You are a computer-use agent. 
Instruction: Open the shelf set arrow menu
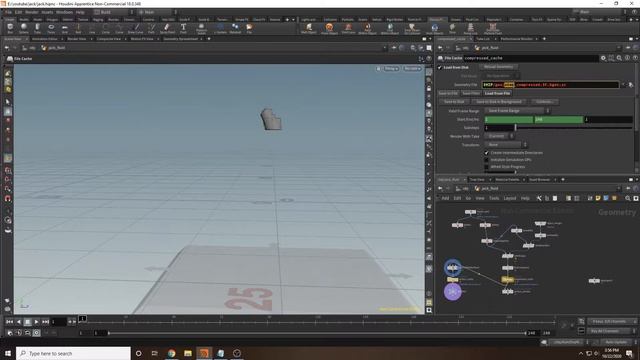293,19
